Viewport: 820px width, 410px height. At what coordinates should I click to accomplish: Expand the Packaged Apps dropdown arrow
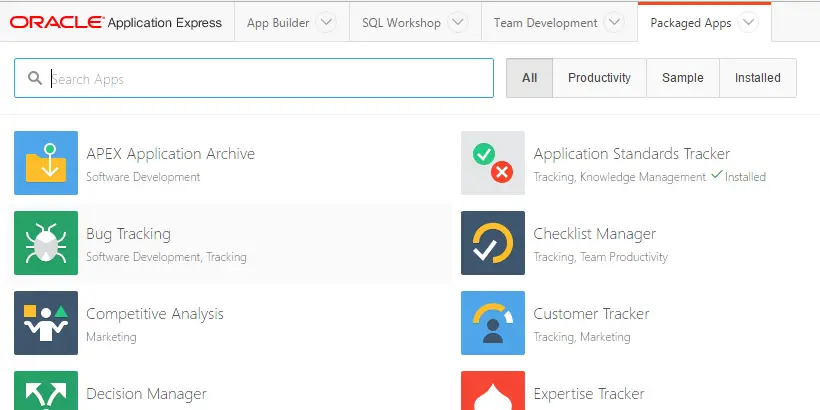click(x=748, y=22)
